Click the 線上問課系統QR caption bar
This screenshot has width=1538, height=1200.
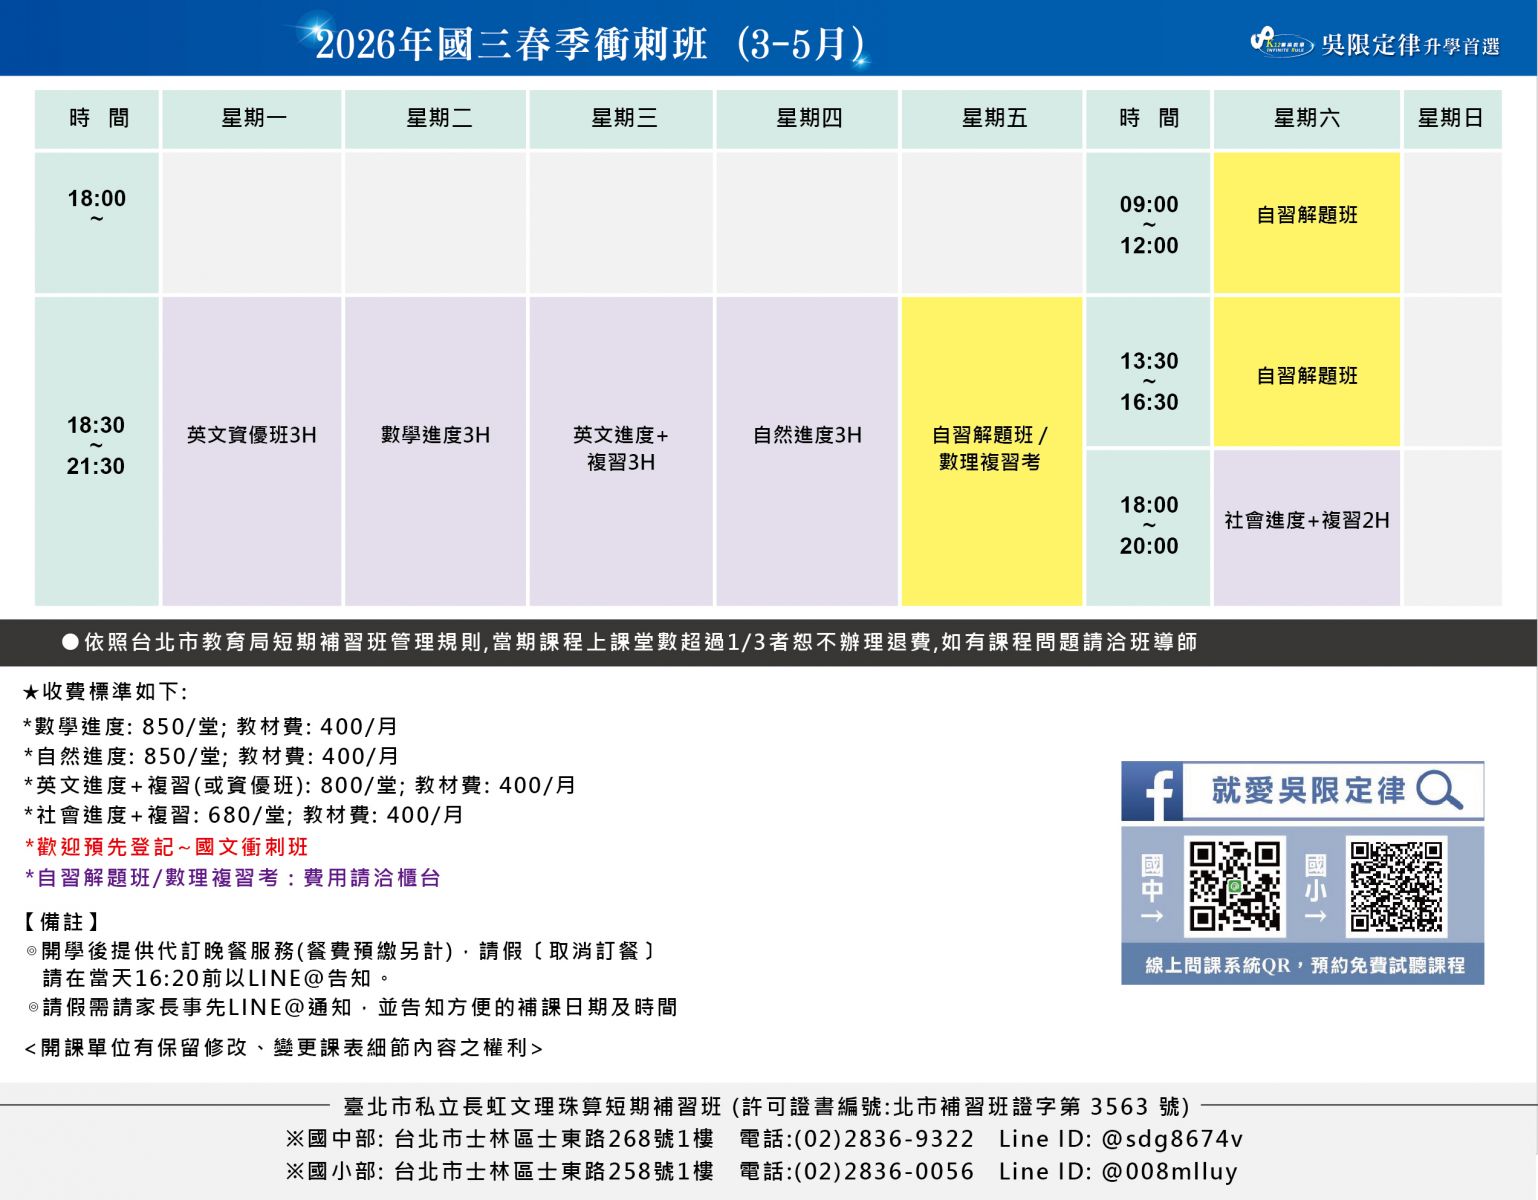pos(1303,965)
